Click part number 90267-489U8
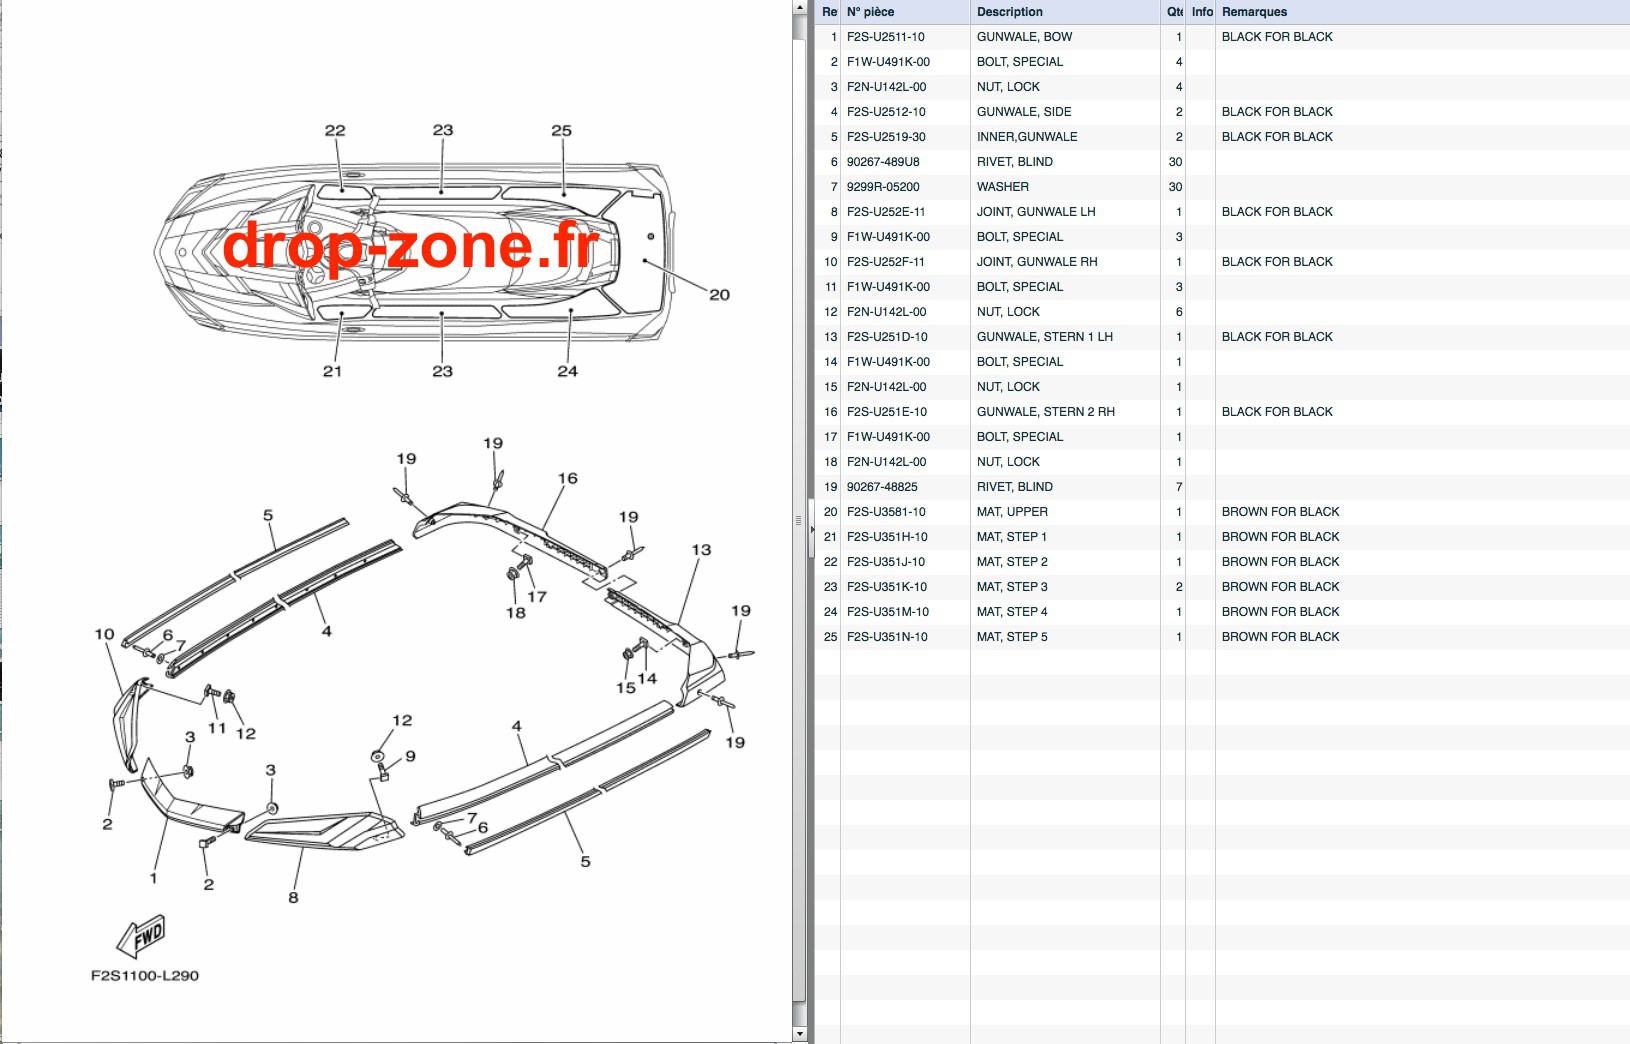The width and height of the screenshot is (1630, 1044). pyautogui.click(x=883, y=162)
